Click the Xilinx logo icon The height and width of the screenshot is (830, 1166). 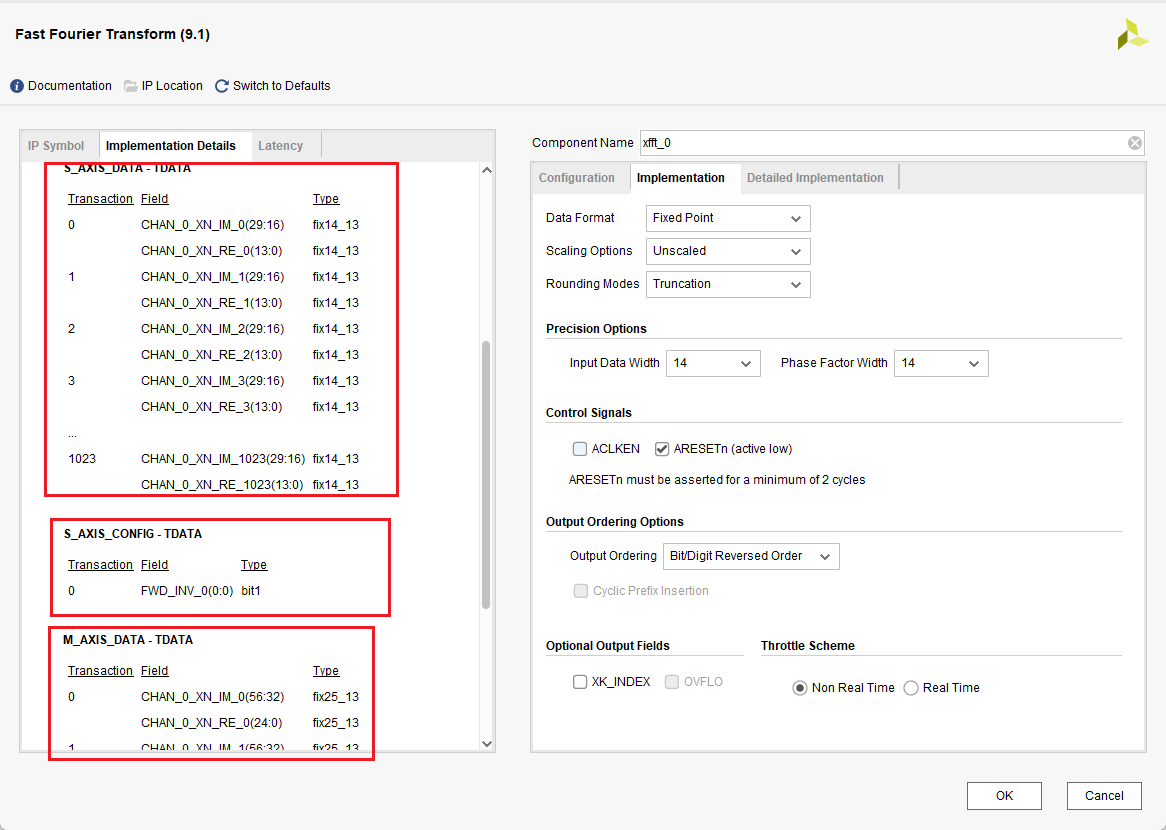pos(1132,34)
